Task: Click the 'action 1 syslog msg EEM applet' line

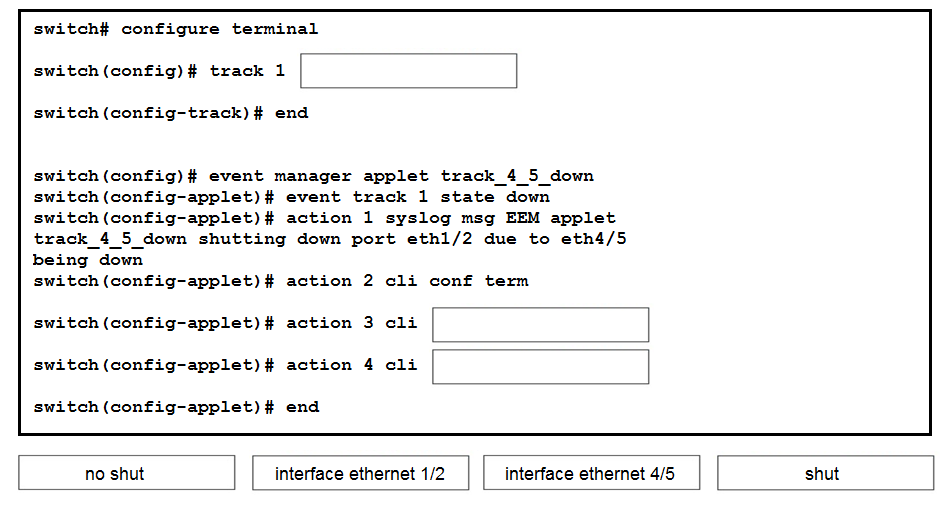Action: (x=324, y=218)
